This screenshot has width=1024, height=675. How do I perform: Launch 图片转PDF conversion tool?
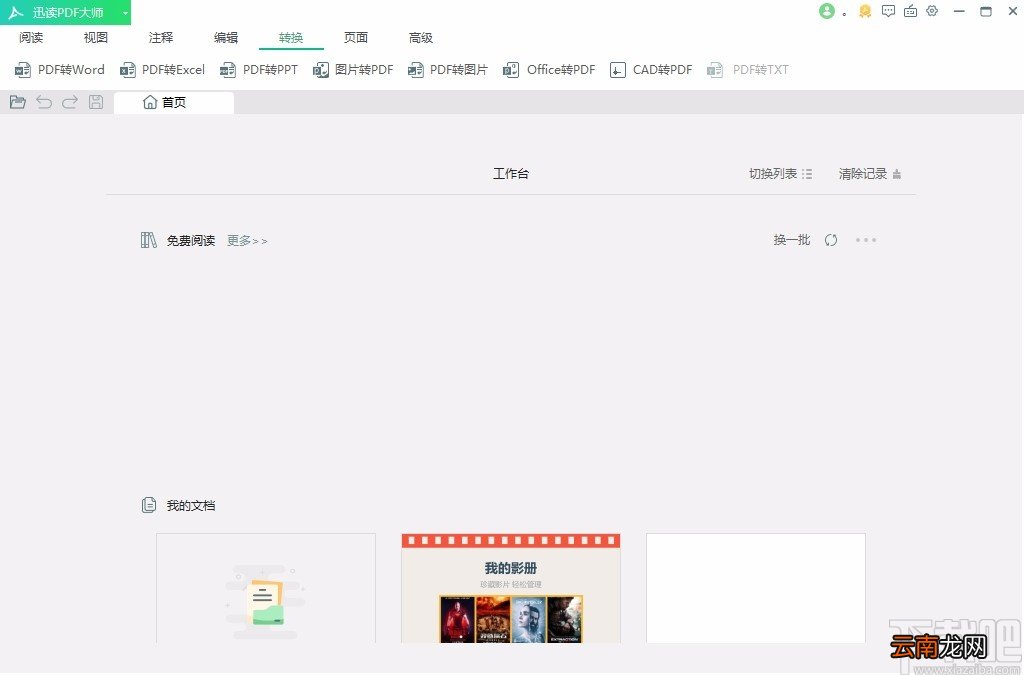click(x=353, y=70)
